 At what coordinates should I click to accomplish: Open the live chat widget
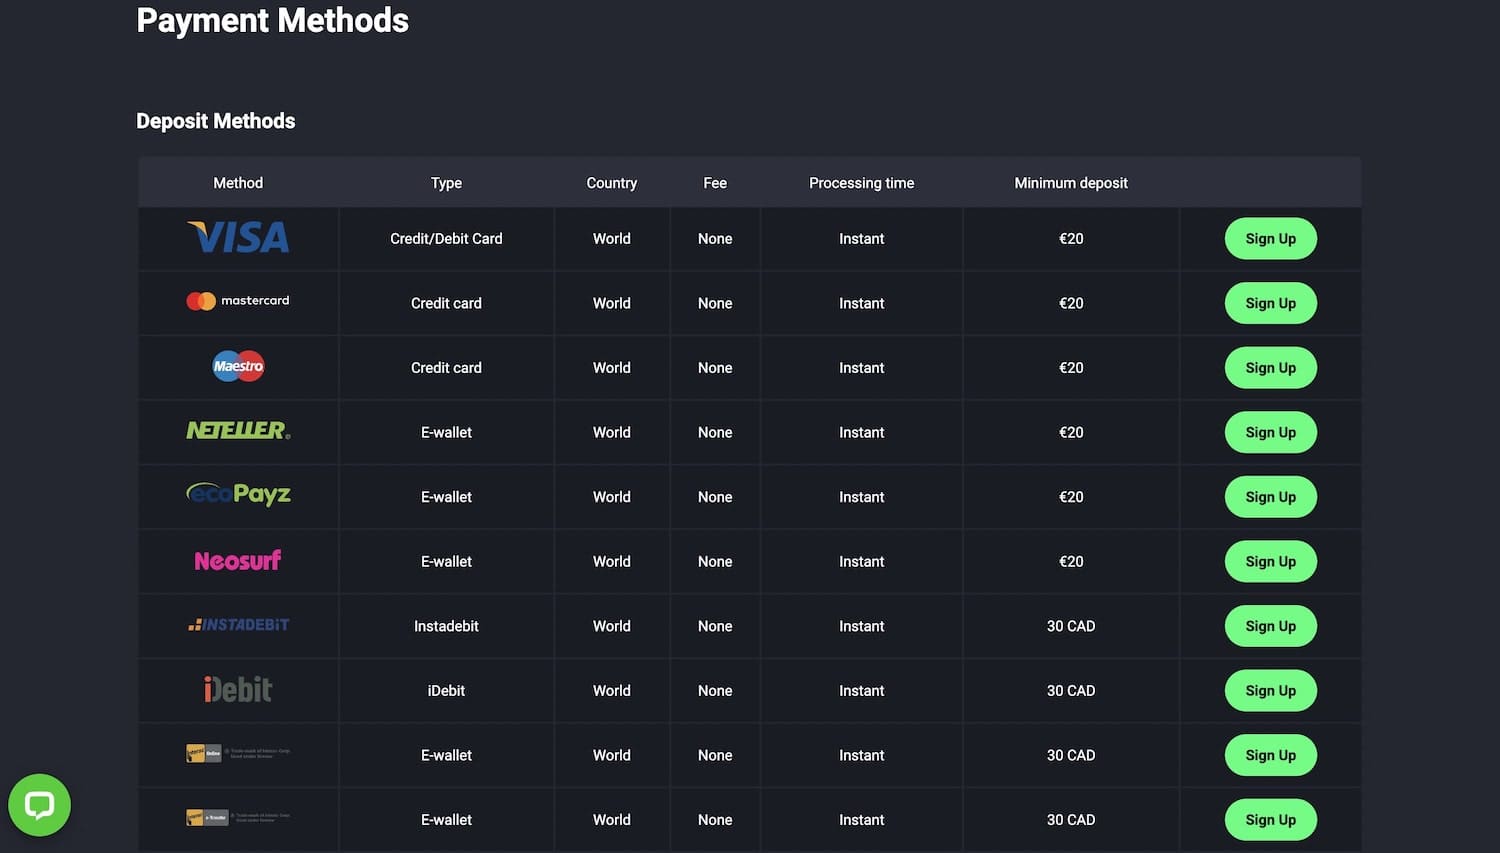coord(39,805)
